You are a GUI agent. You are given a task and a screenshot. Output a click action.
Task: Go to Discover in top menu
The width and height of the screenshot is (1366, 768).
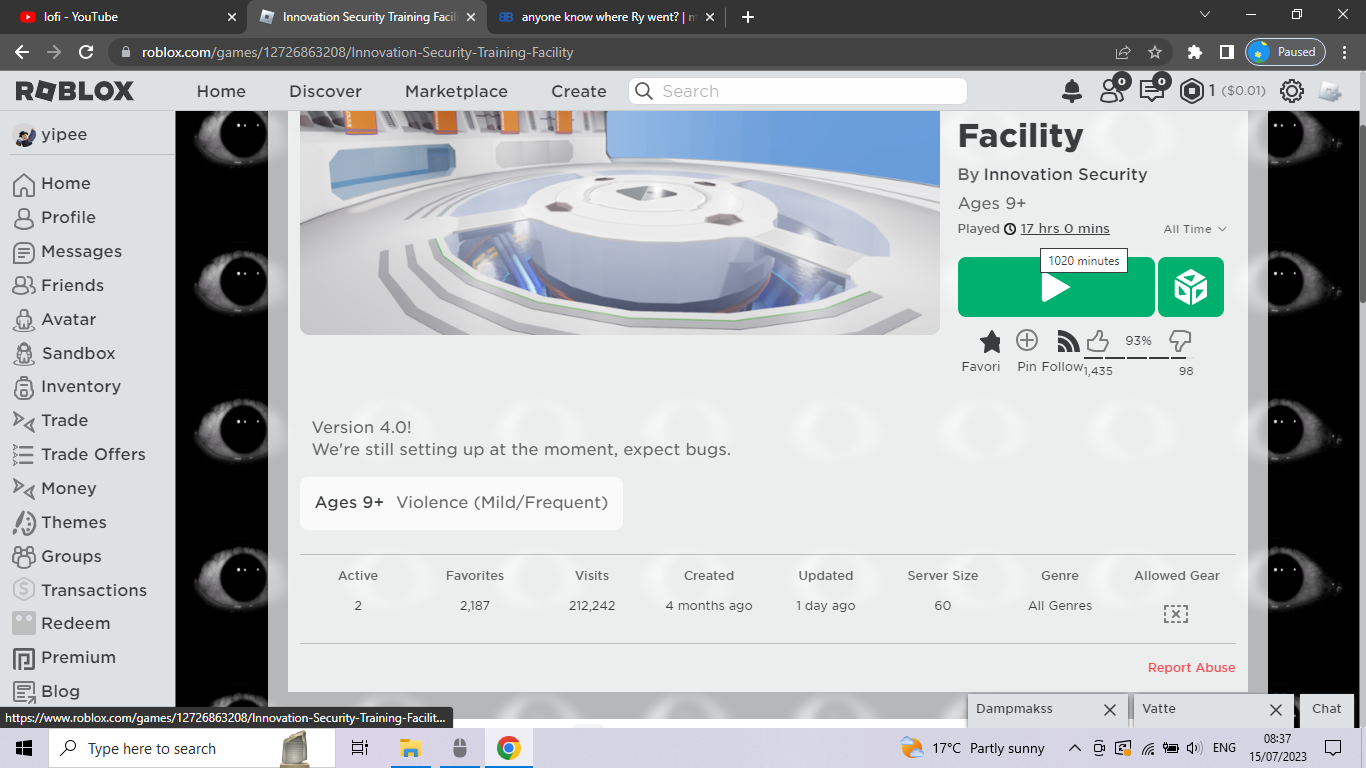tap(325, 91)
